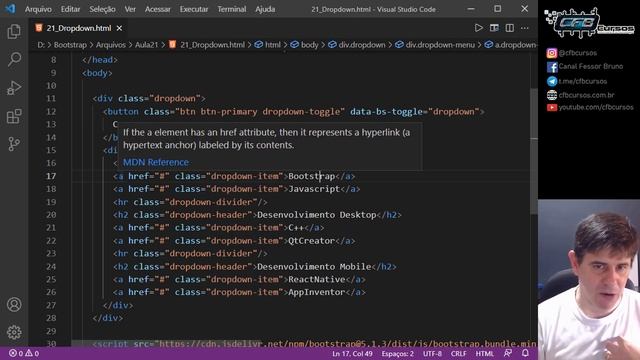Click the Arquivos breadcrumb folder
Viewport: 640px width, 360px height.
[111, 45]
